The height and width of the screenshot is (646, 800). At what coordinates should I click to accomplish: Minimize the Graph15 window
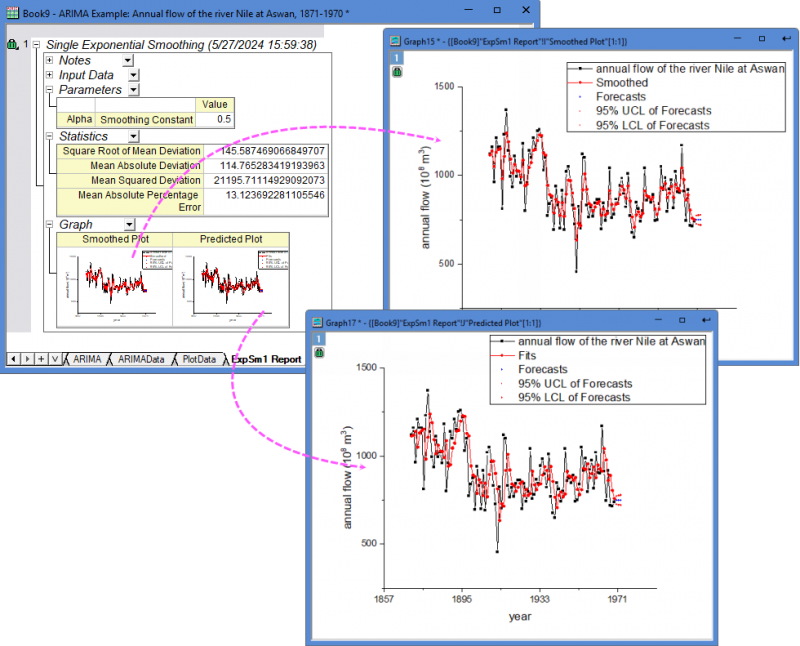[738, 38]
